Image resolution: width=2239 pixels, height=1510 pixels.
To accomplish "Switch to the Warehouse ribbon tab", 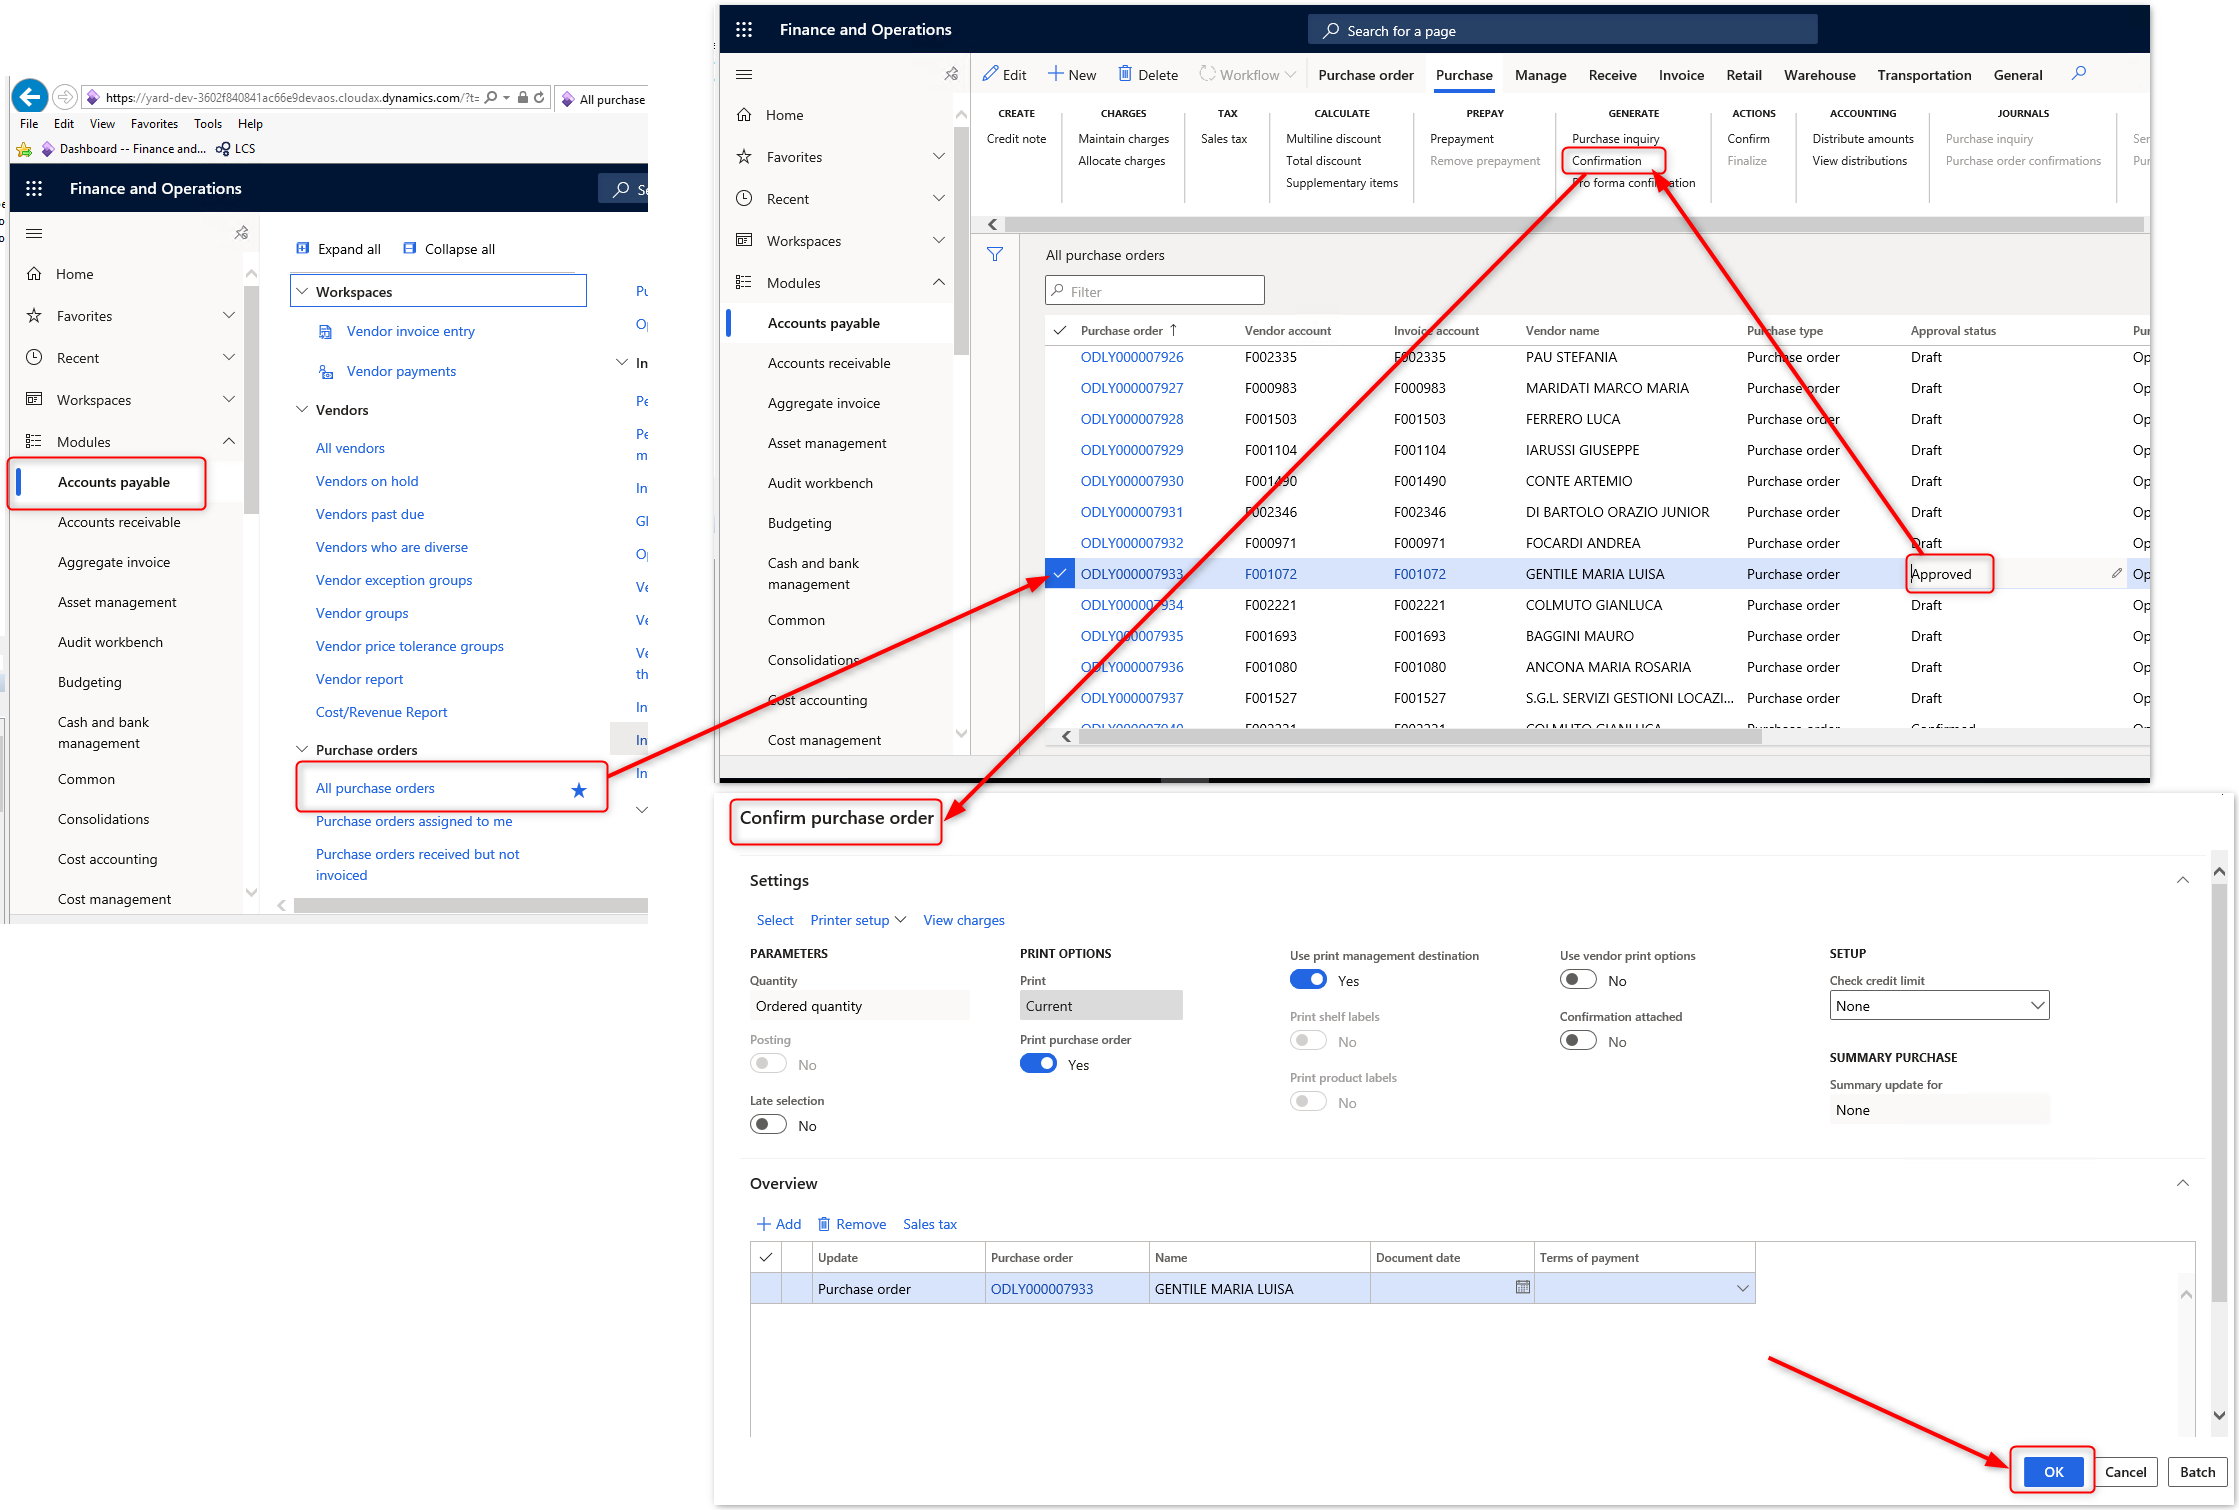I will coord(1819,75).
